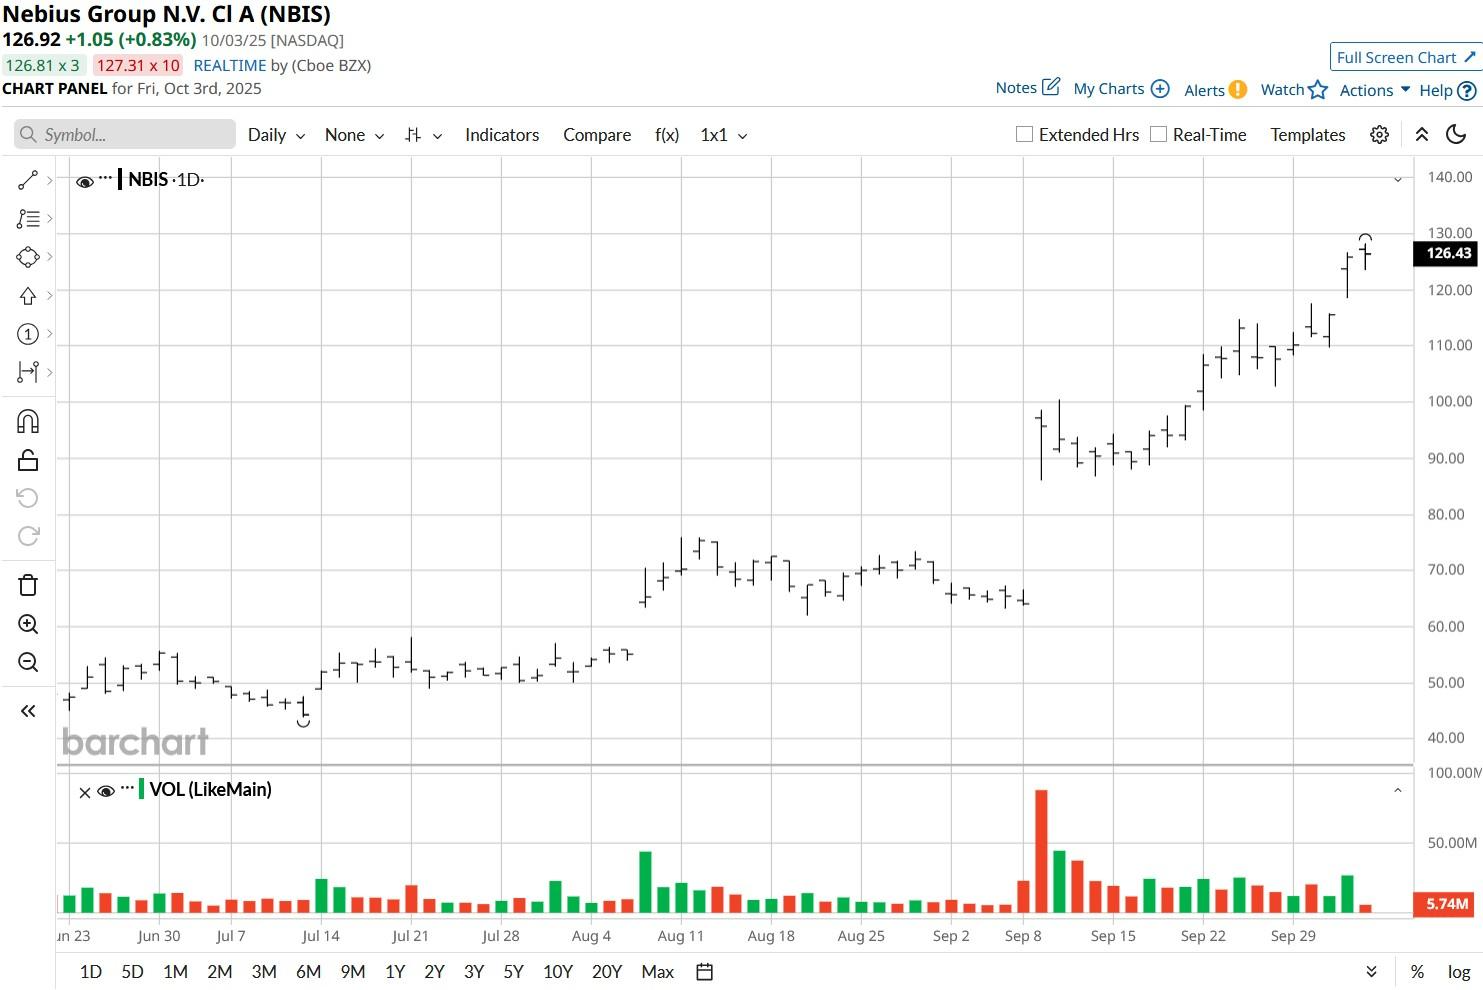The width and height of the screenshot is (1483, 990).
Task: Collapse the chart header with double chevron
Action: pyautogui.click(x=1421, y=135)
